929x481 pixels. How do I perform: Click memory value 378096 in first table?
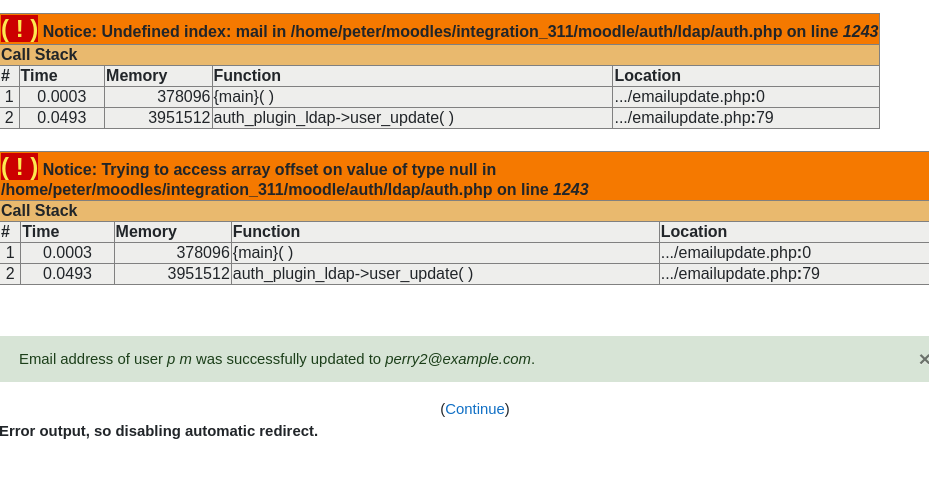coord(184,97)
